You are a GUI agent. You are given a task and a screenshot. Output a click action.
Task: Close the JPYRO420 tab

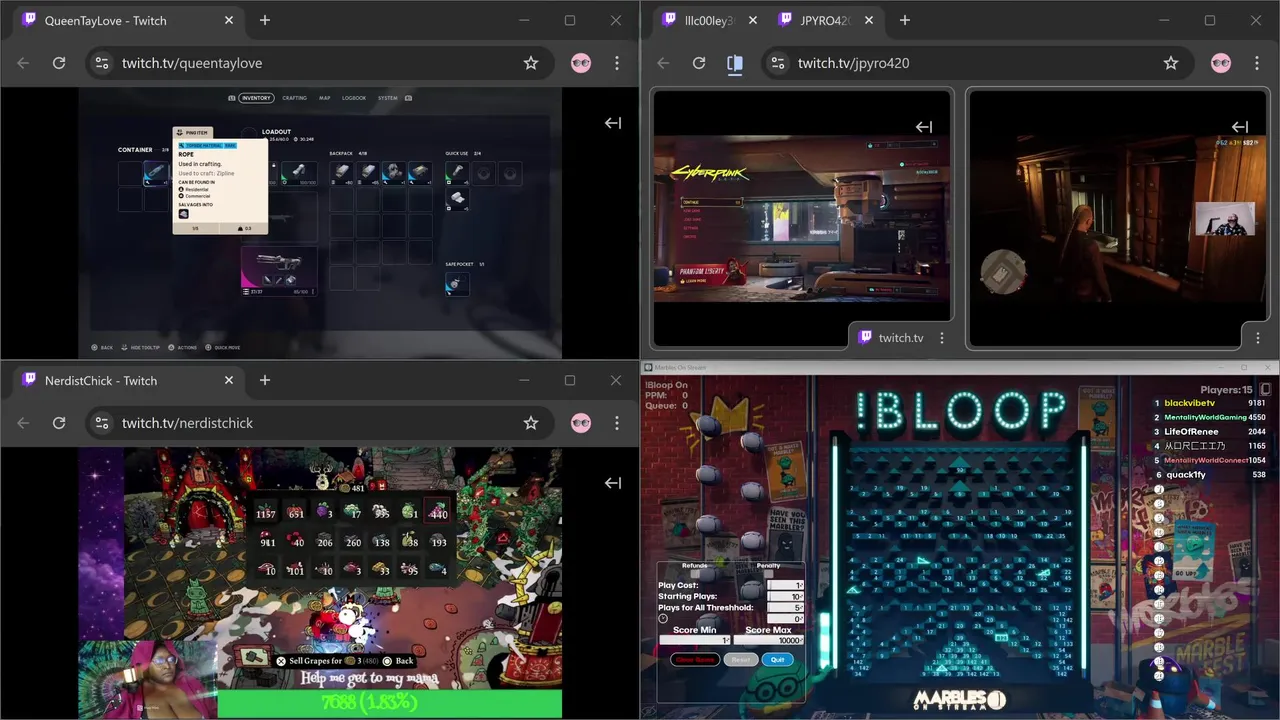point(869,20)
